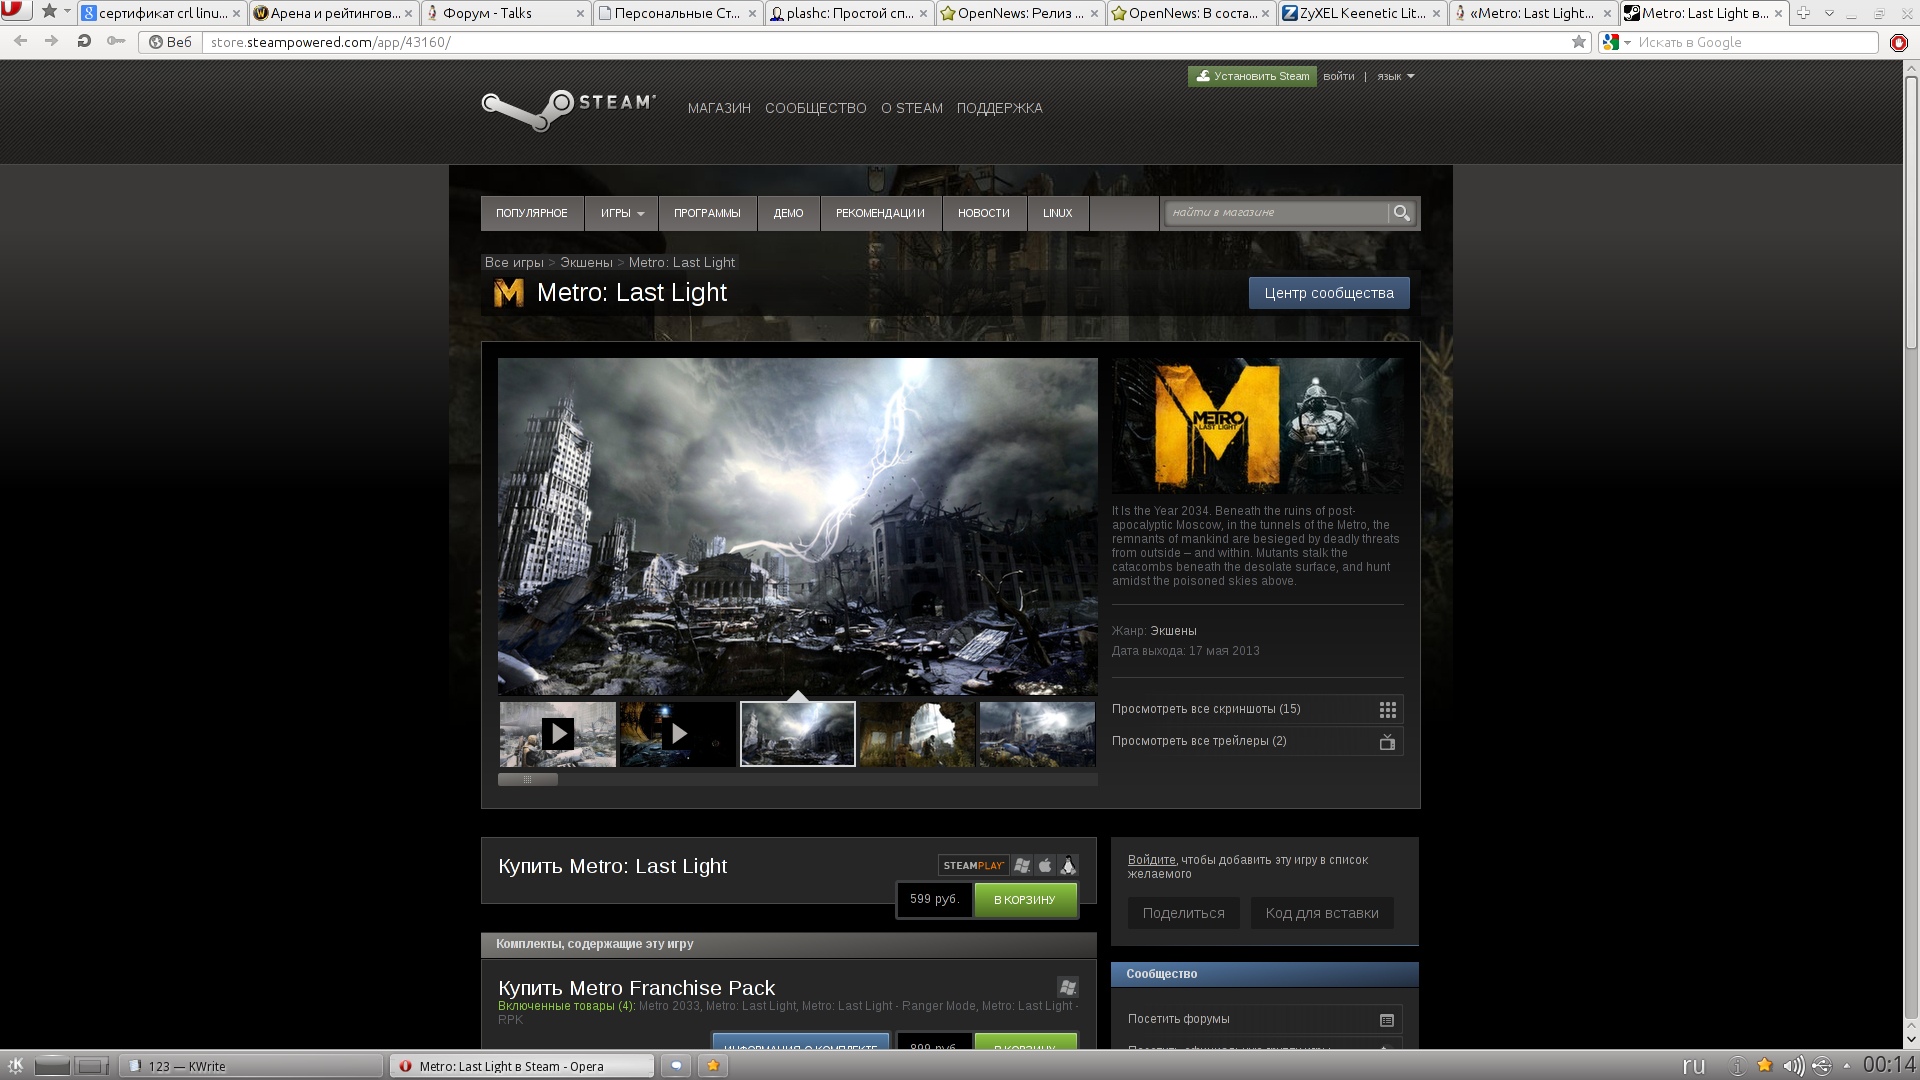Viewport: 1920px width, 1080px height.
Task: Click the SteamPlay badge
Action: 973,866
